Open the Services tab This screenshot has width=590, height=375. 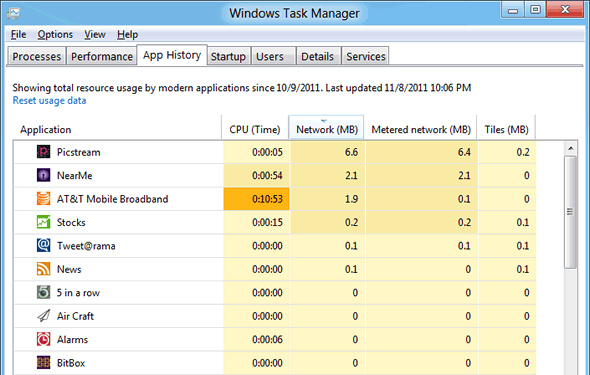coord(366,56)
